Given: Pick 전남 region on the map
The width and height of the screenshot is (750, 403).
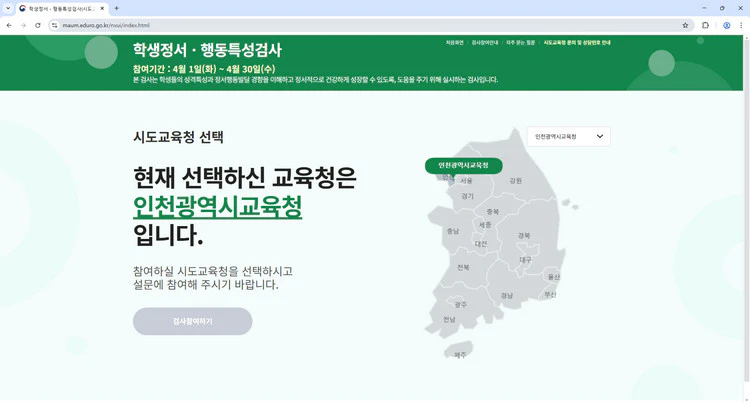Looking at the screenshot, I should point(449,320).
